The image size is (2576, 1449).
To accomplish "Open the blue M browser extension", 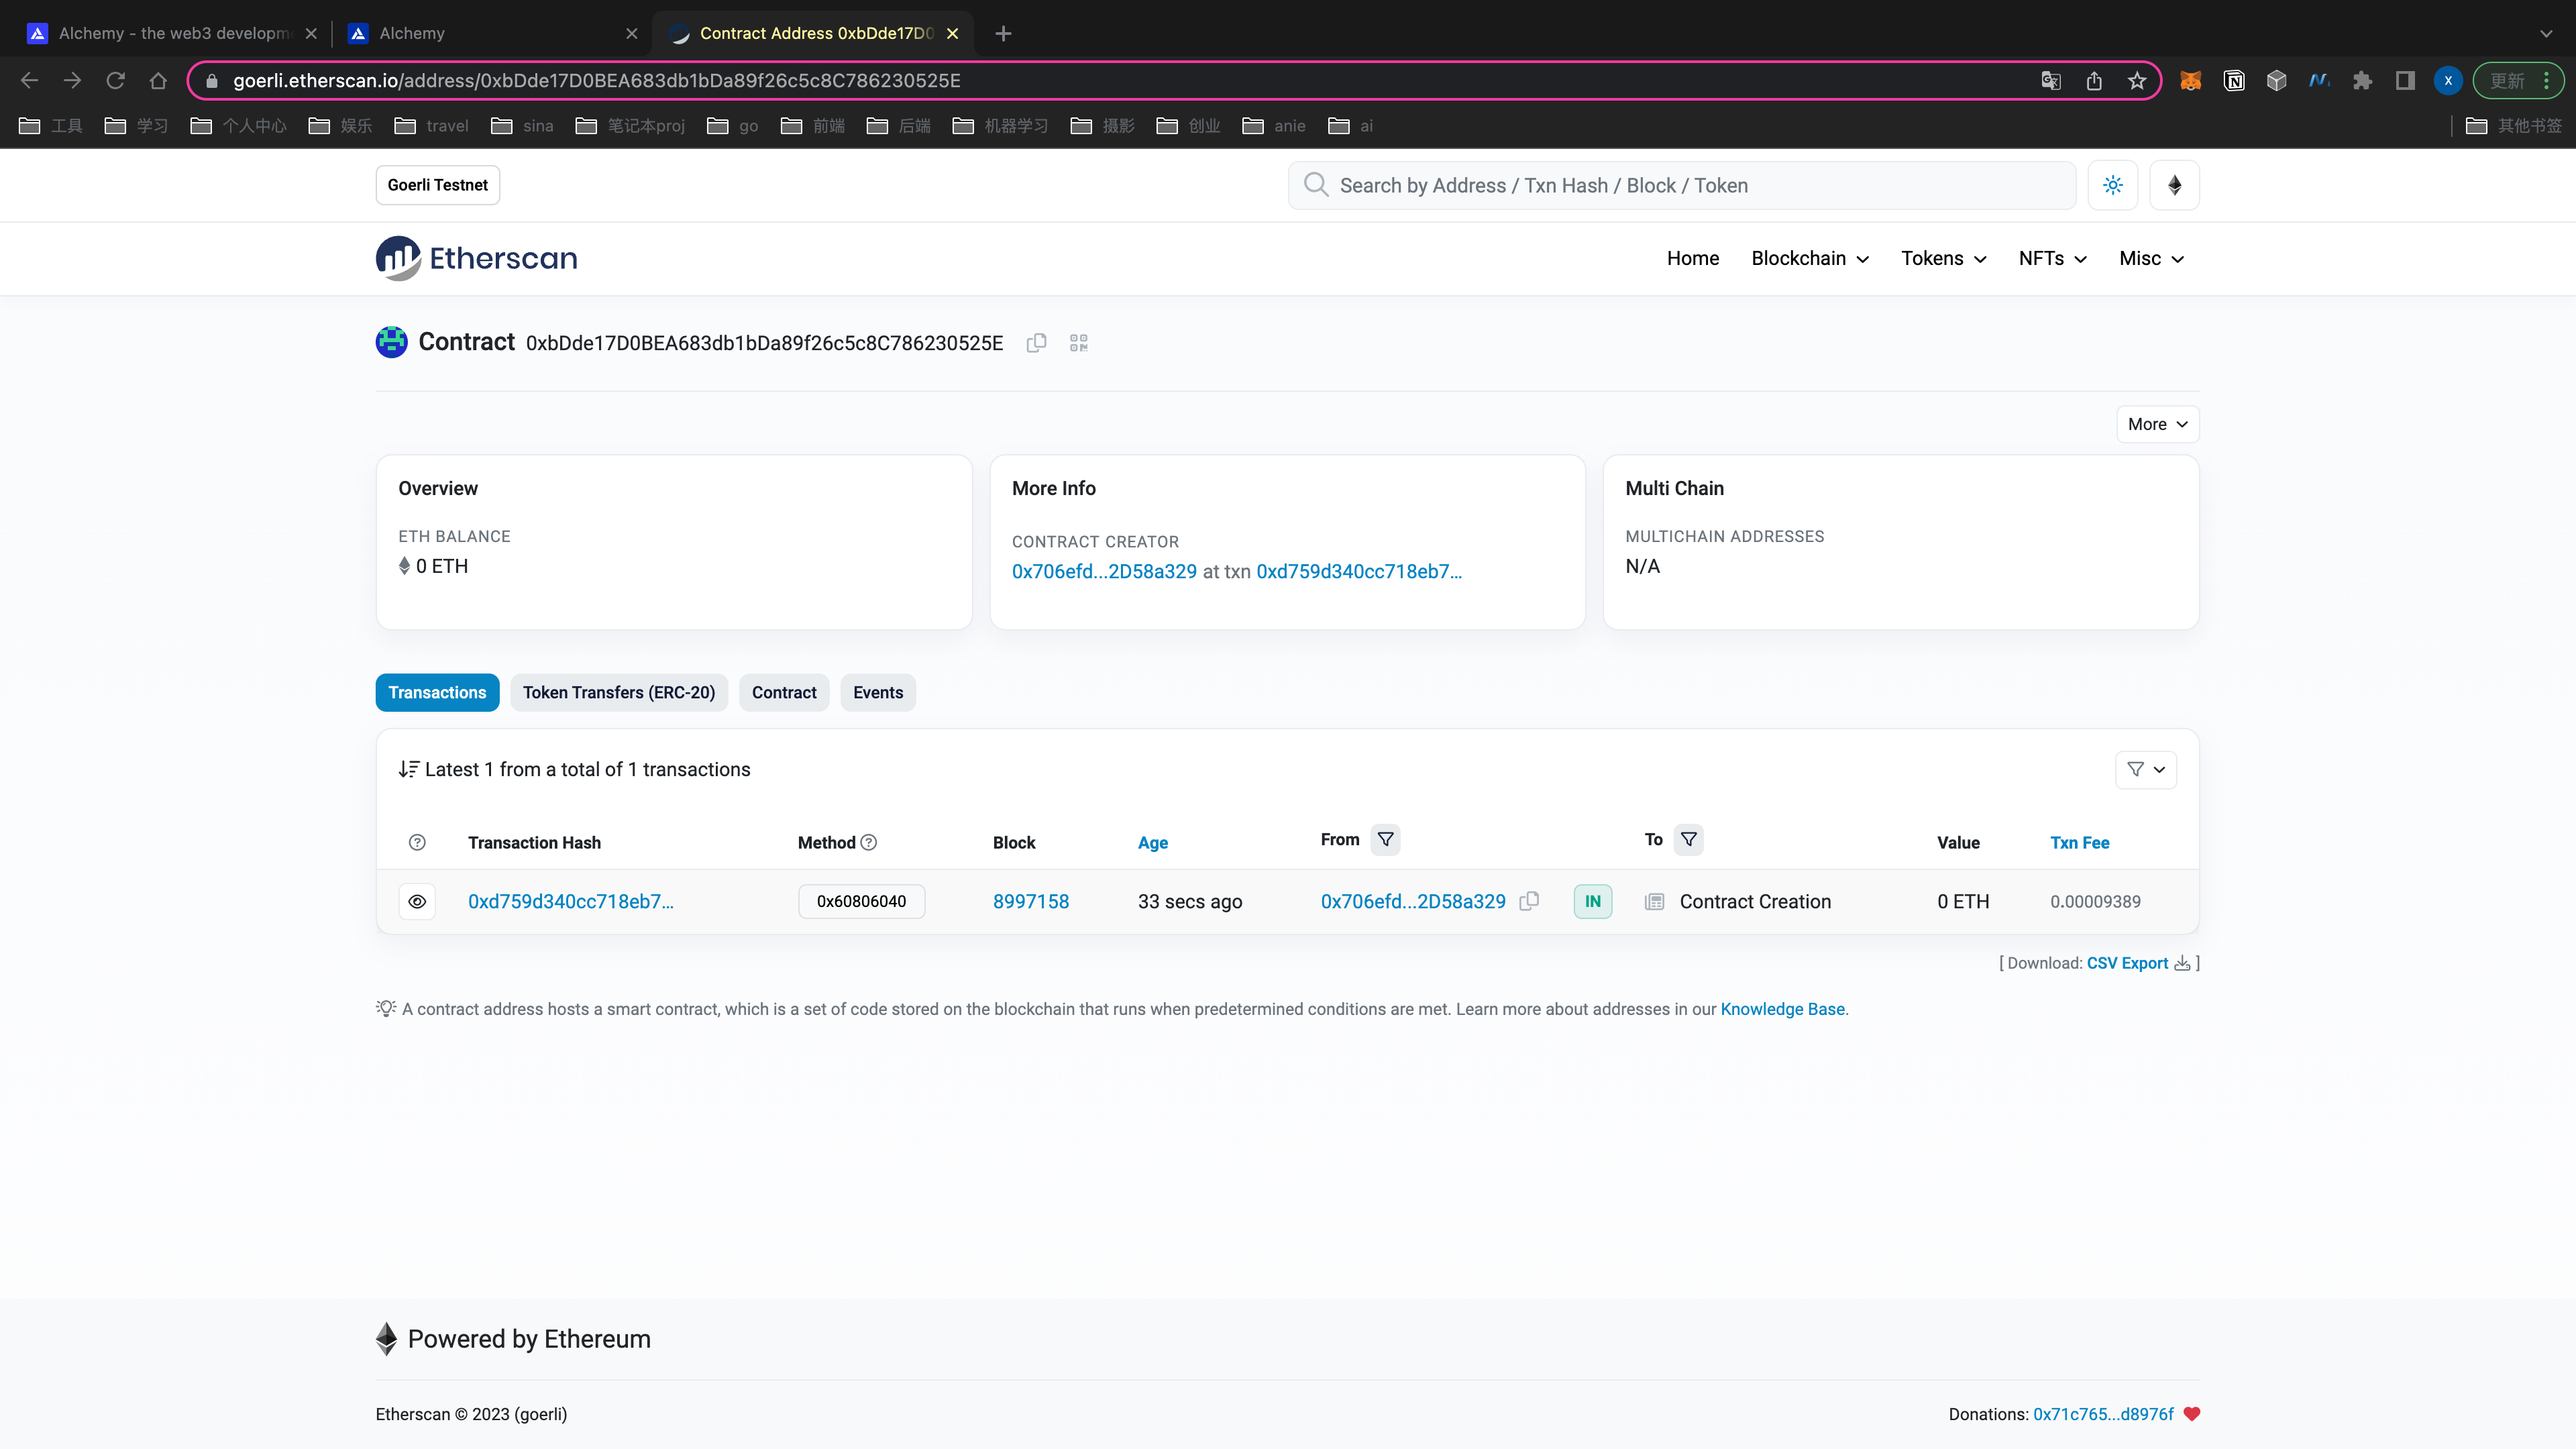I will point(2320,81).
